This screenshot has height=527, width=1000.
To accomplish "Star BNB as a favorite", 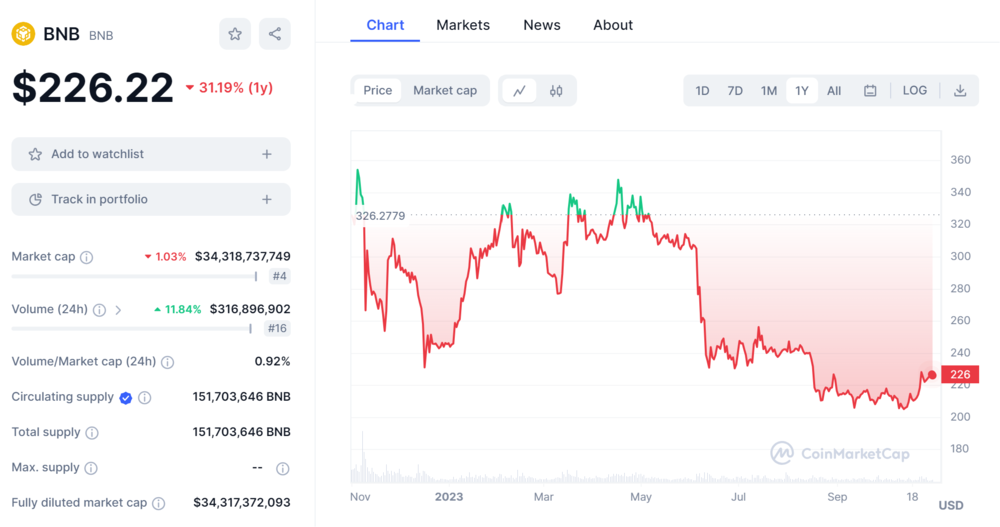I will click(235, 34).
